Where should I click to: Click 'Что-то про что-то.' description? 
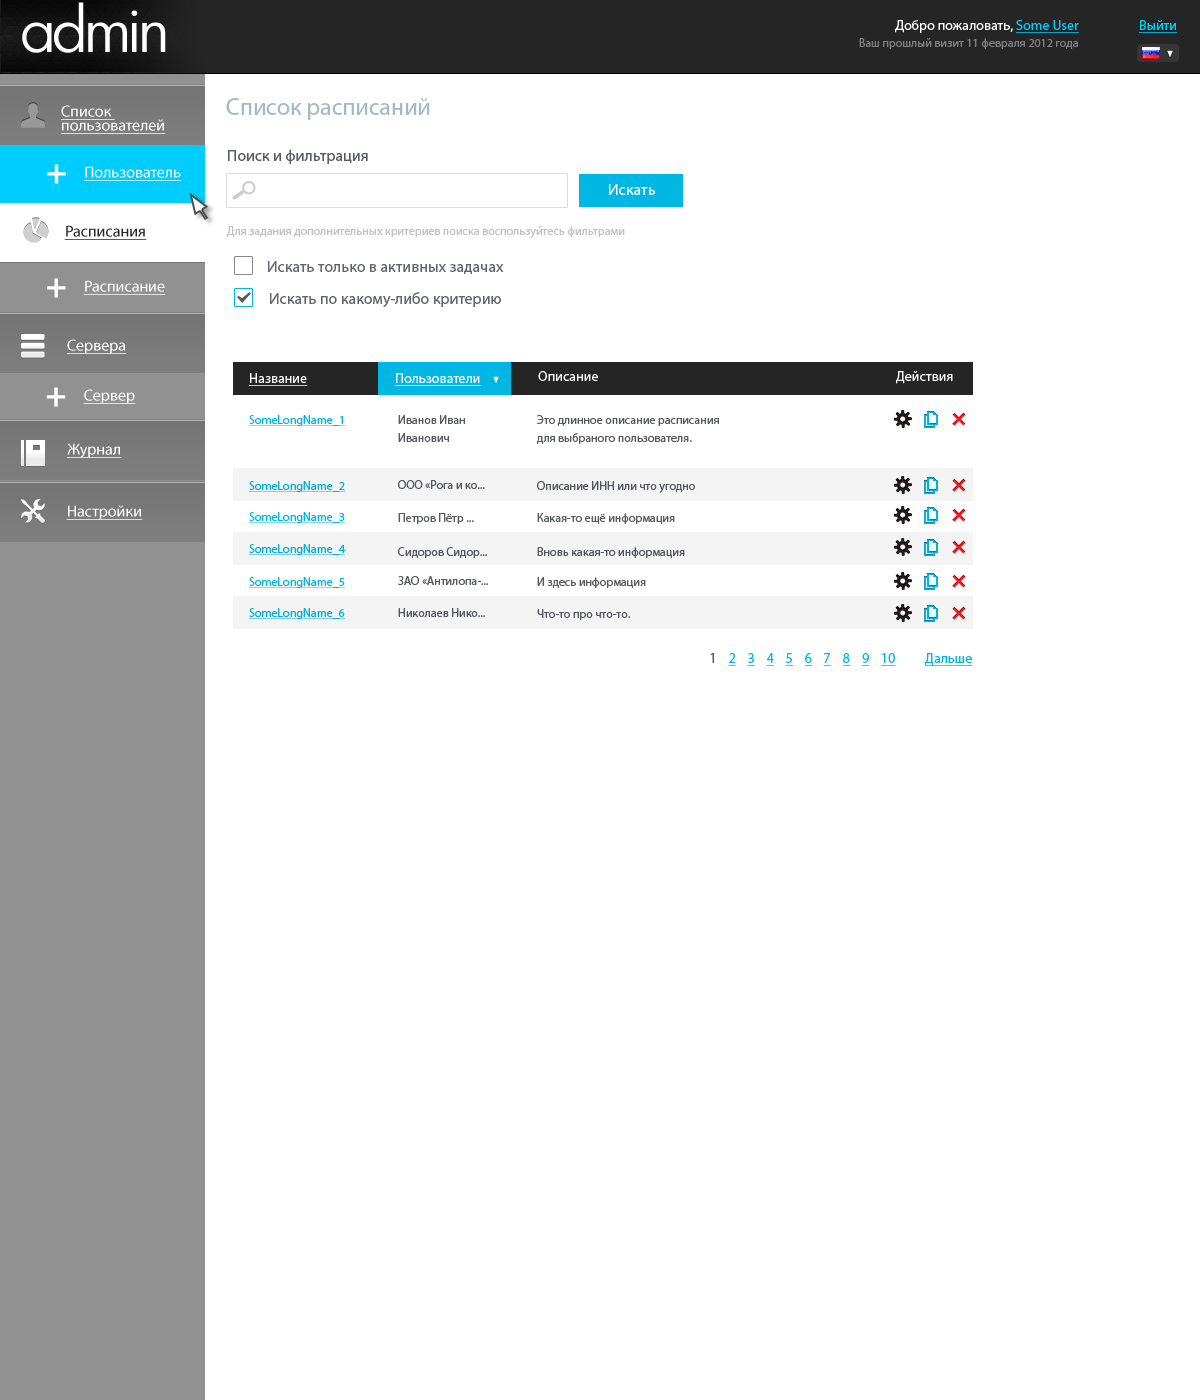point(584,614)
